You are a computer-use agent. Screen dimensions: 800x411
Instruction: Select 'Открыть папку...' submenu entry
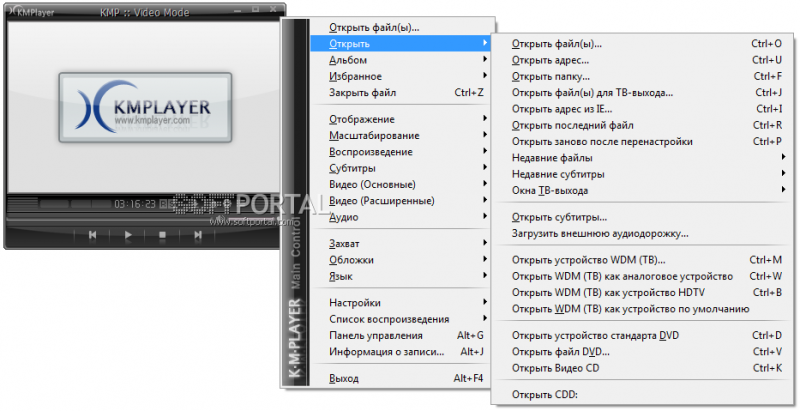(644, 76)
